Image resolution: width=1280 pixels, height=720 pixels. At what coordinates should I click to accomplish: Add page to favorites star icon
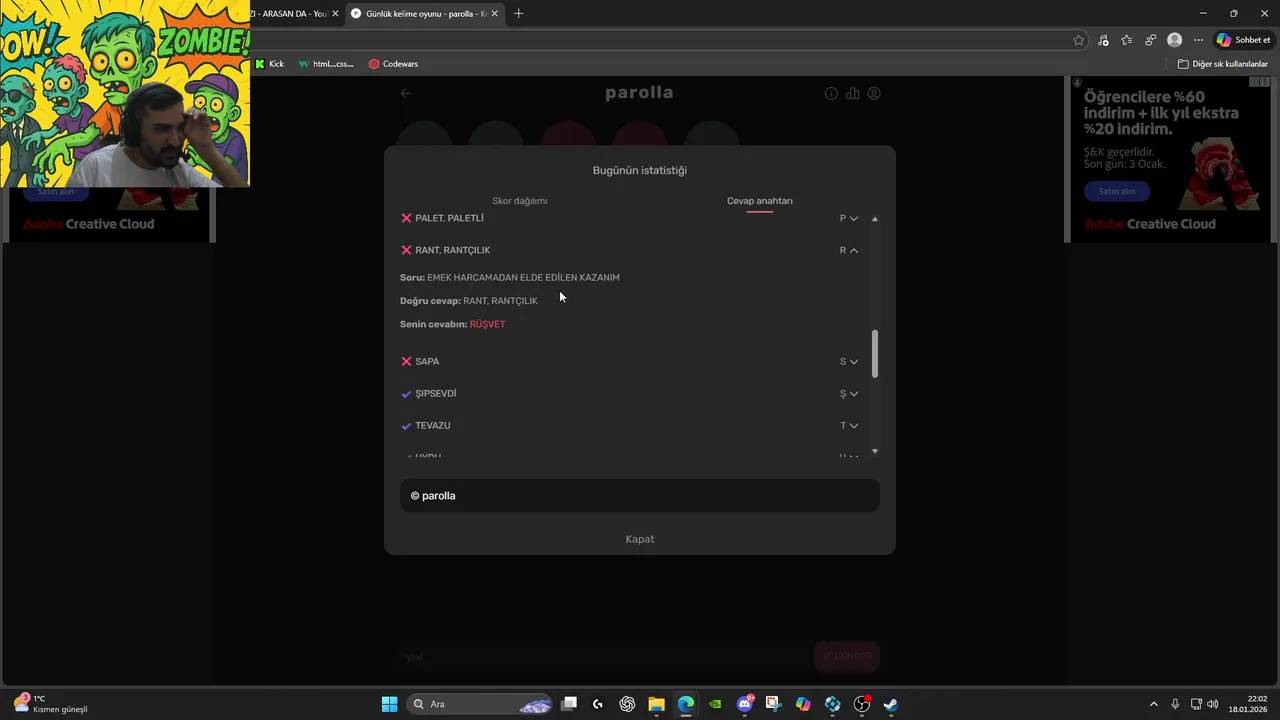click(1078, 40)
